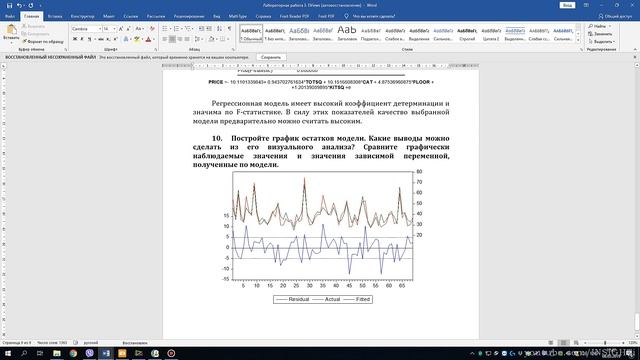The height and width of the screenshot is (360, 640).
Task: Increase font size with the A-up icon
Action: (121, 29)
